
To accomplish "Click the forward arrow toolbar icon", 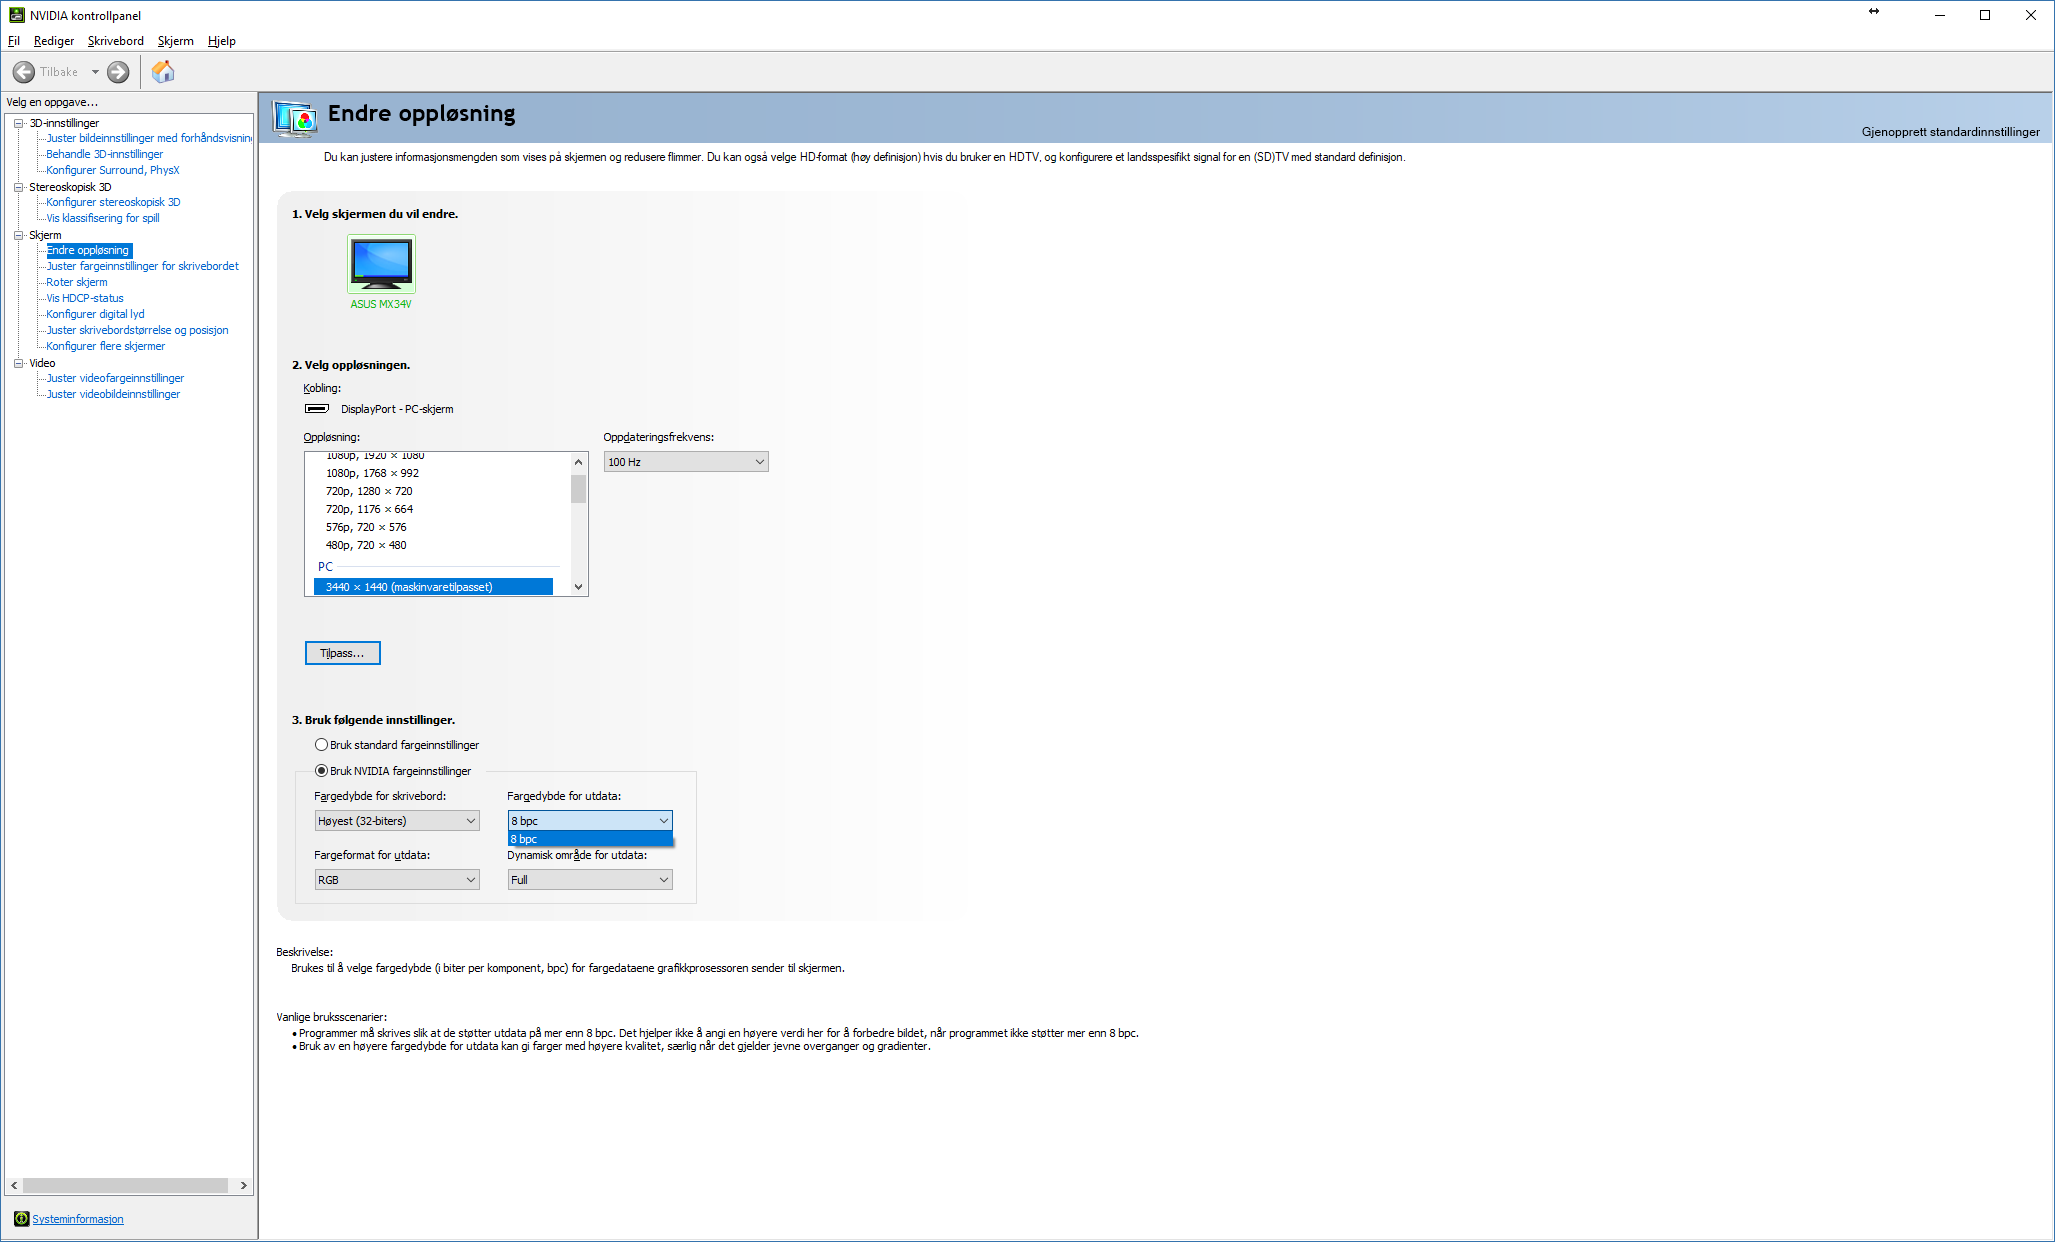I will point(118,72).
